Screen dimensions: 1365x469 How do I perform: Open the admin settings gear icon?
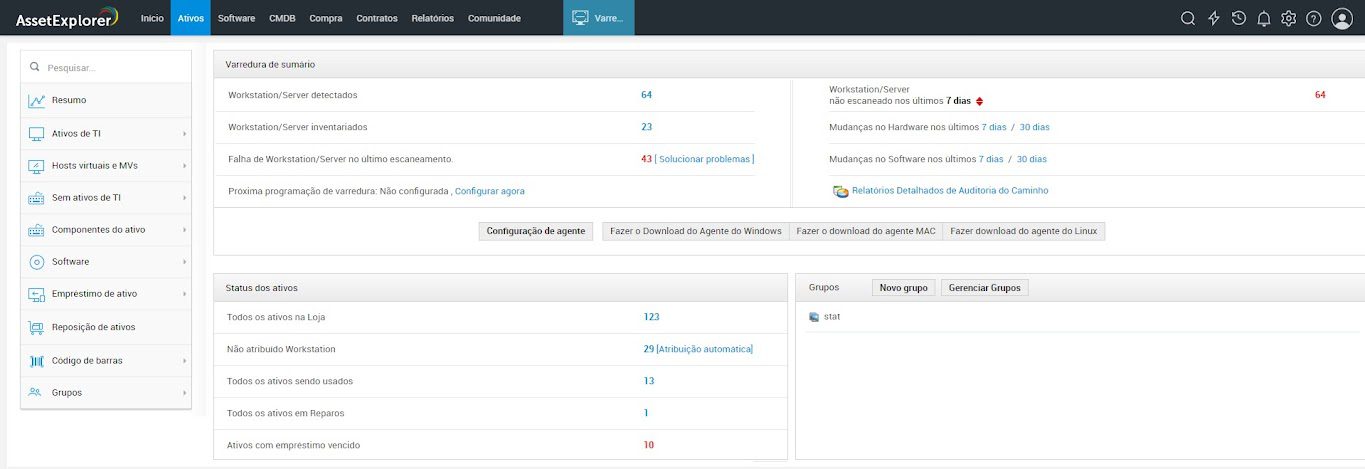pyautogui.click(x=1289, y=18)
